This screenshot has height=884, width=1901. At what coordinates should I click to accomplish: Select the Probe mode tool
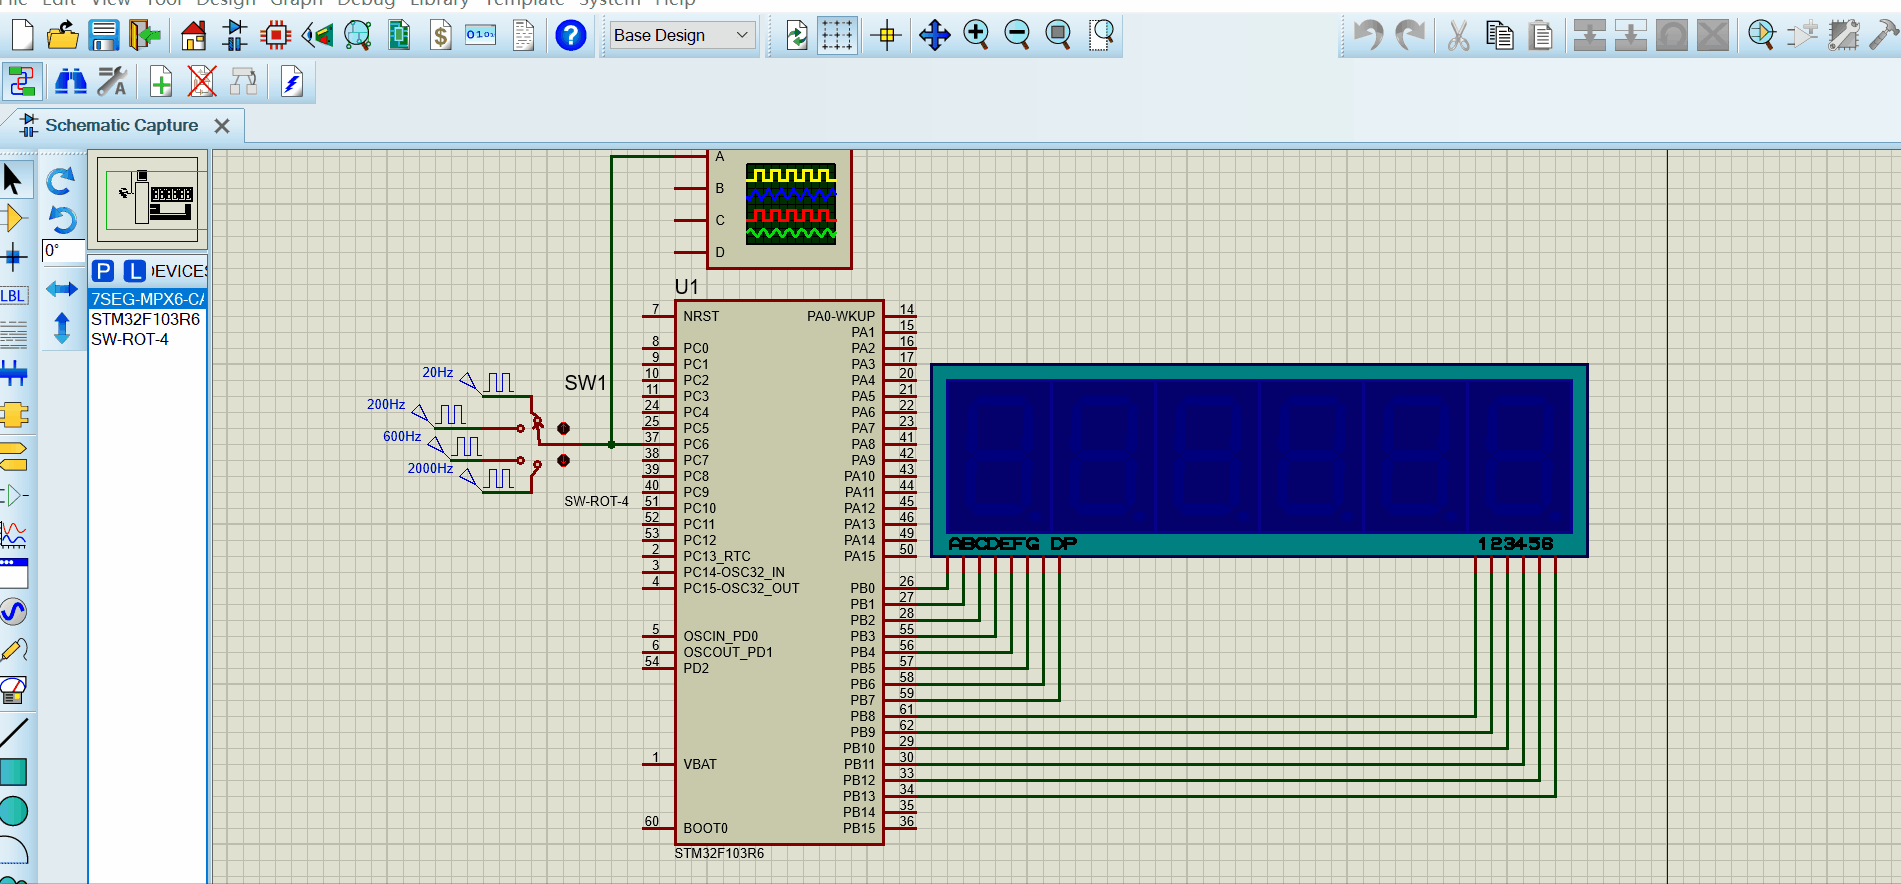(14, 650)
